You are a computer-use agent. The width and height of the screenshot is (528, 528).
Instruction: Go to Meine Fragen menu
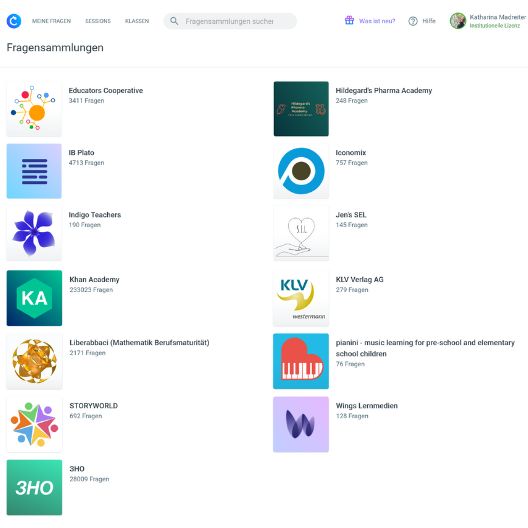pos(52,21)
